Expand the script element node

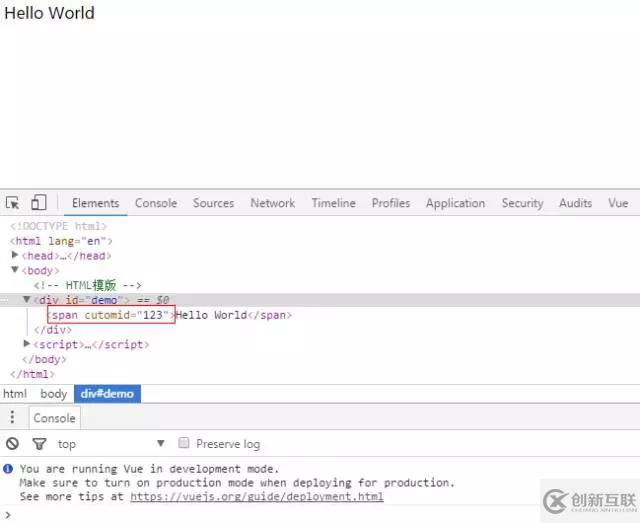click(27, 344)
